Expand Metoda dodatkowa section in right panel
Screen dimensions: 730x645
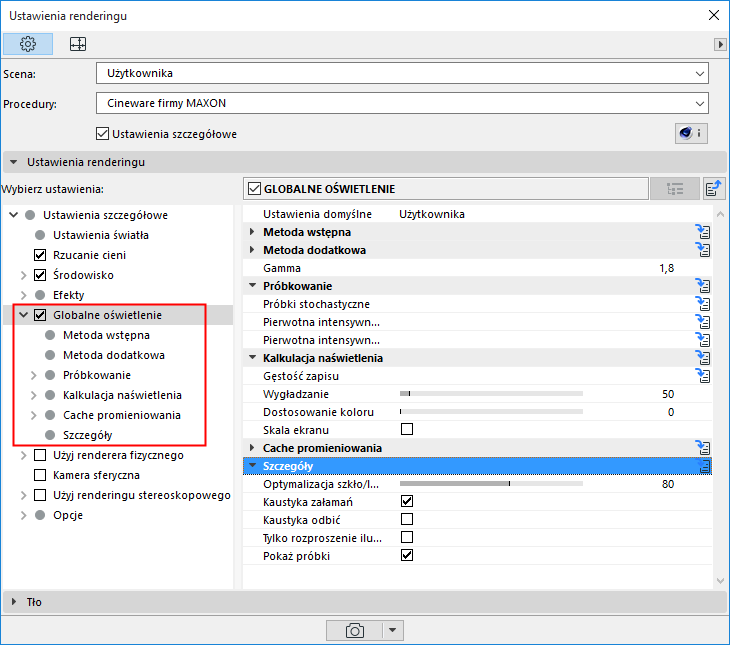click(x=252, y=250)
